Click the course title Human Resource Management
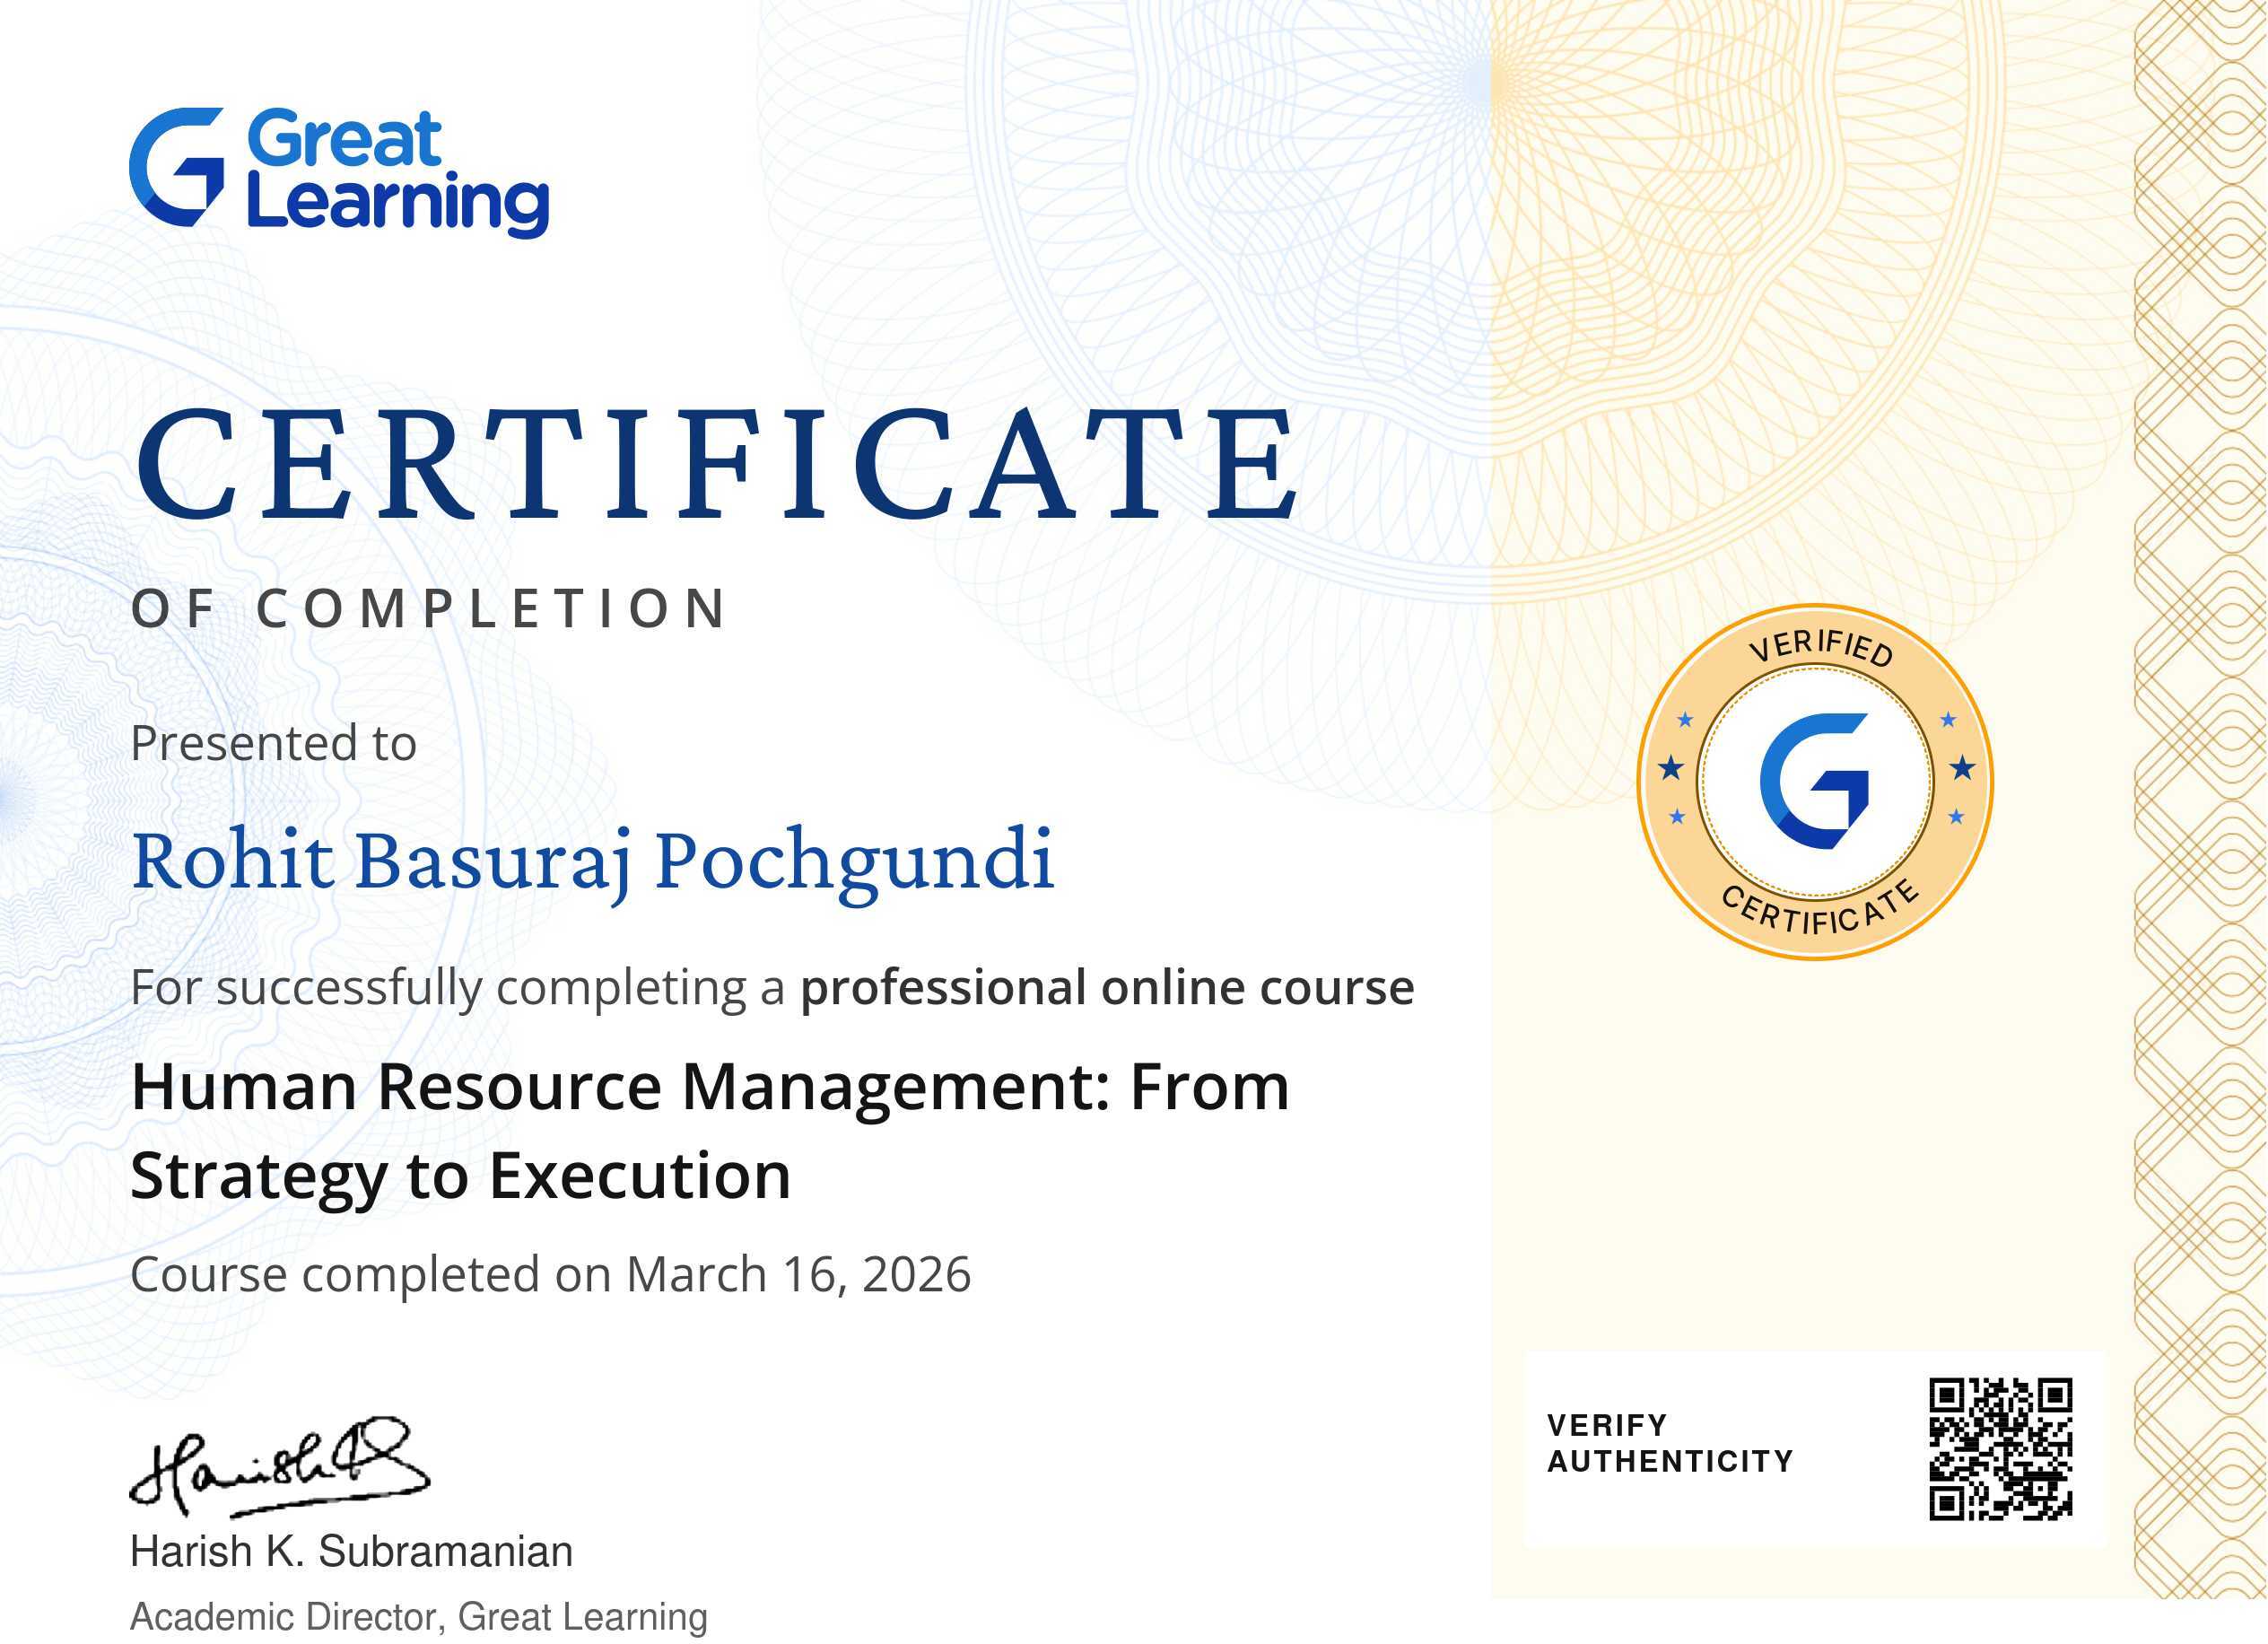The image size is (2268, 1644). coord(710,1086)
